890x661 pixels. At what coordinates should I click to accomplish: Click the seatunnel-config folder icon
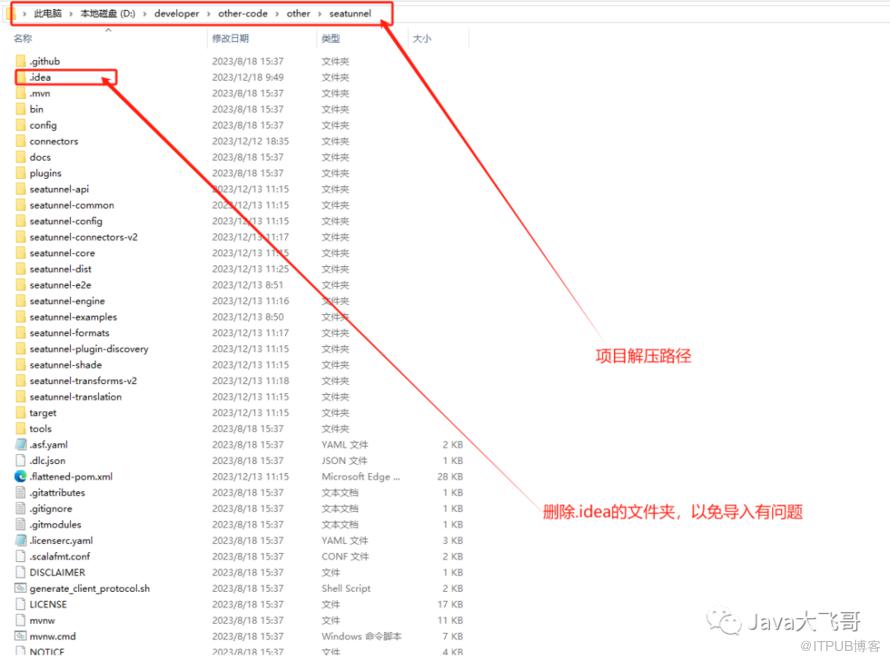click(21, 221)
